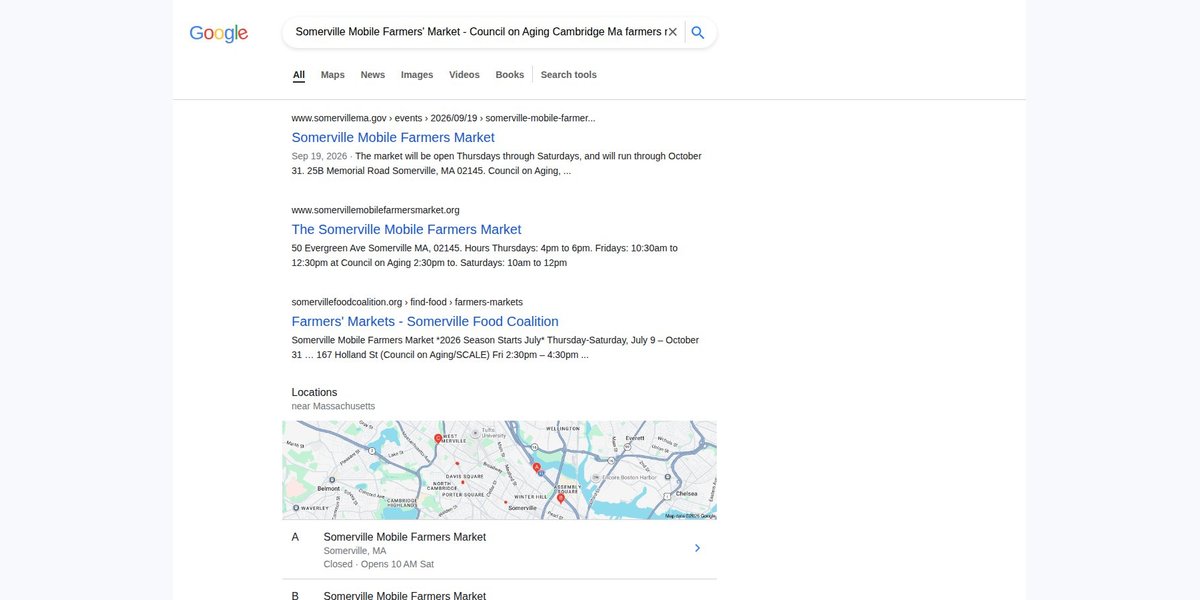This screenshot has height=600, width=1200.
Task: Click the Locations heading
Action: [314, 392]
